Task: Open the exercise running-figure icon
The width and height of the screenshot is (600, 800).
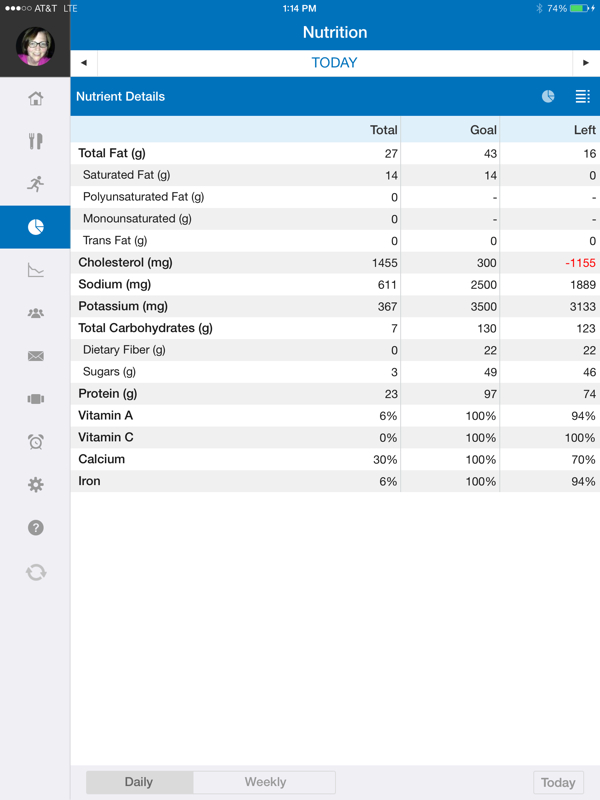Action: (x=35, y=184)
